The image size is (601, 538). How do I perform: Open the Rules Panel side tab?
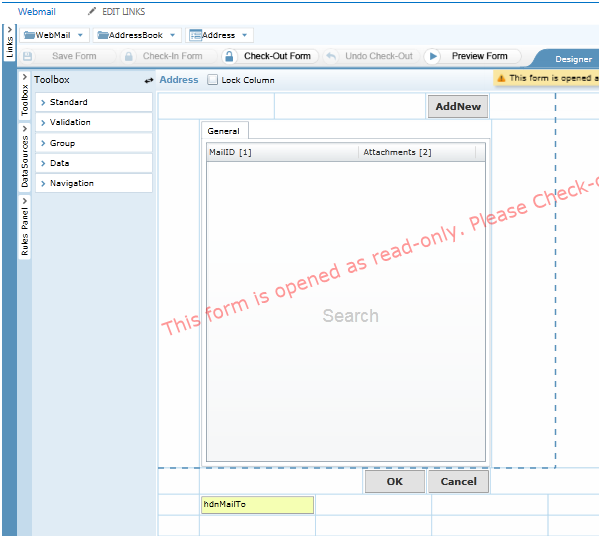[25, 227]
